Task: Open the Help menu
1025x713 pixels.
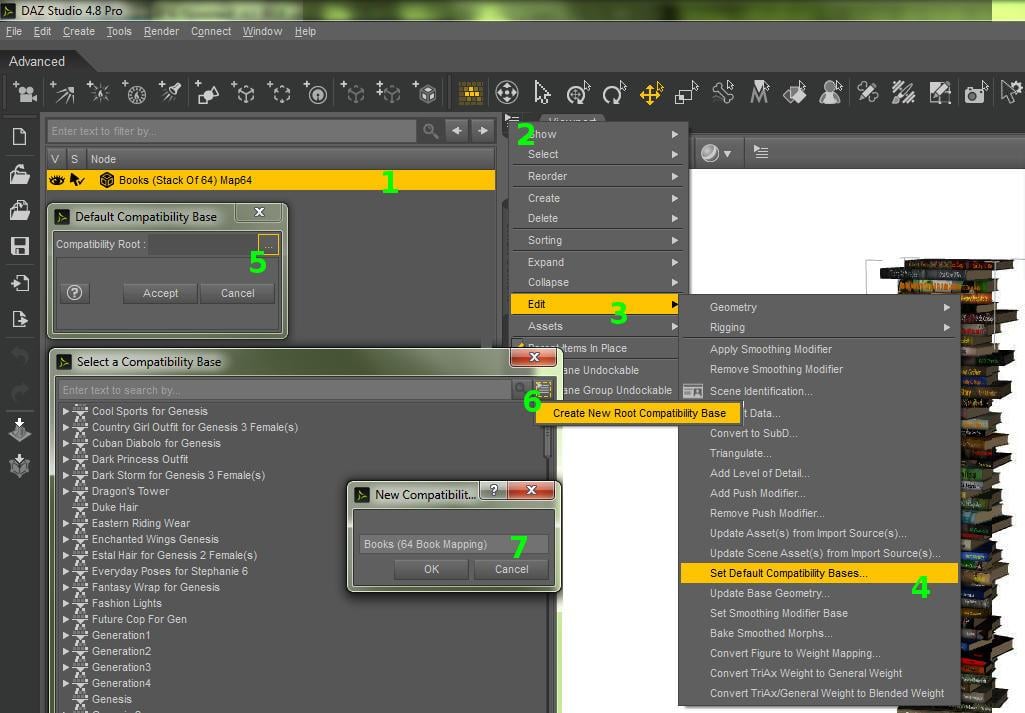Action: pos(305,31)
